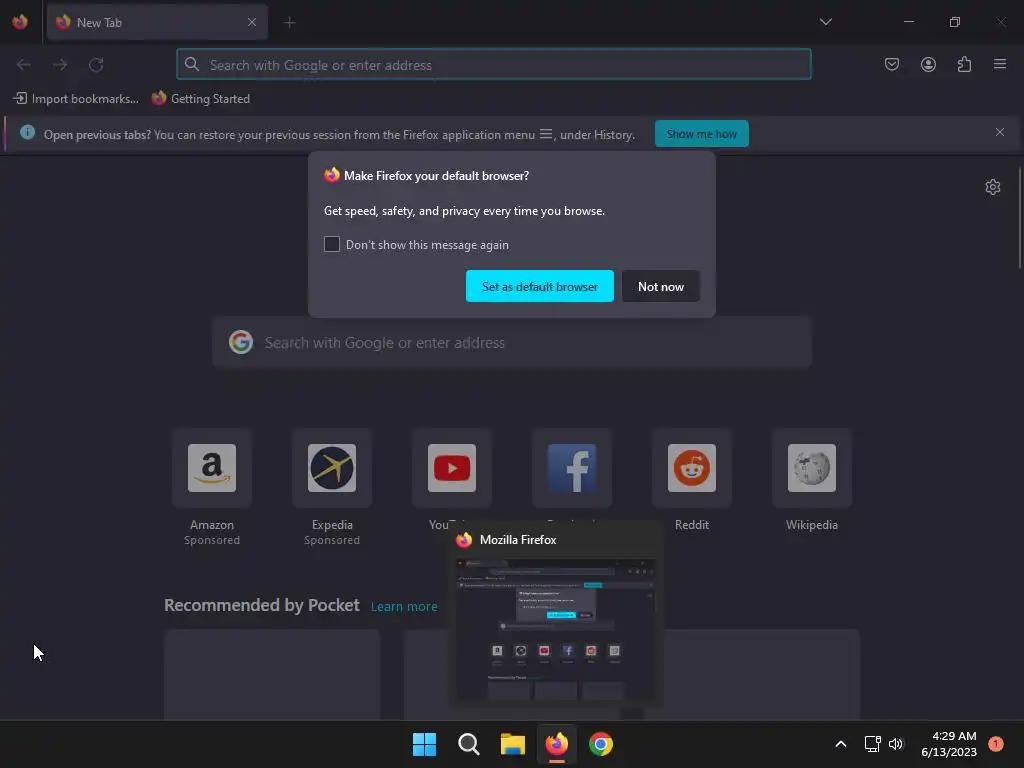This screenshot has height=768, width=1024.
Task: Click the forward navigation arrow
Action: (60, 65)
